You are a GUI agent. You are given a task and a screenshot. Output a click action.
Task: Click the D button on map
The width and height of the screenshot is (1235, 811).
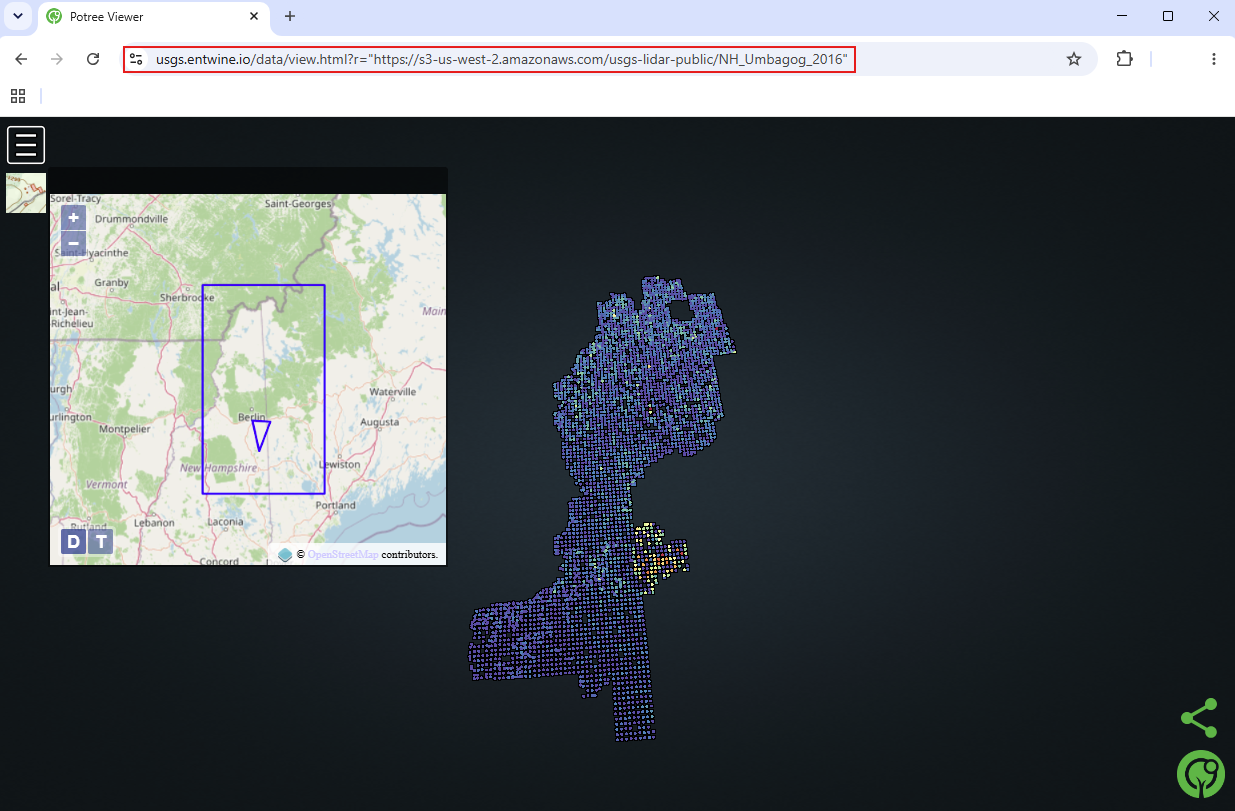(x=73, y=542)
